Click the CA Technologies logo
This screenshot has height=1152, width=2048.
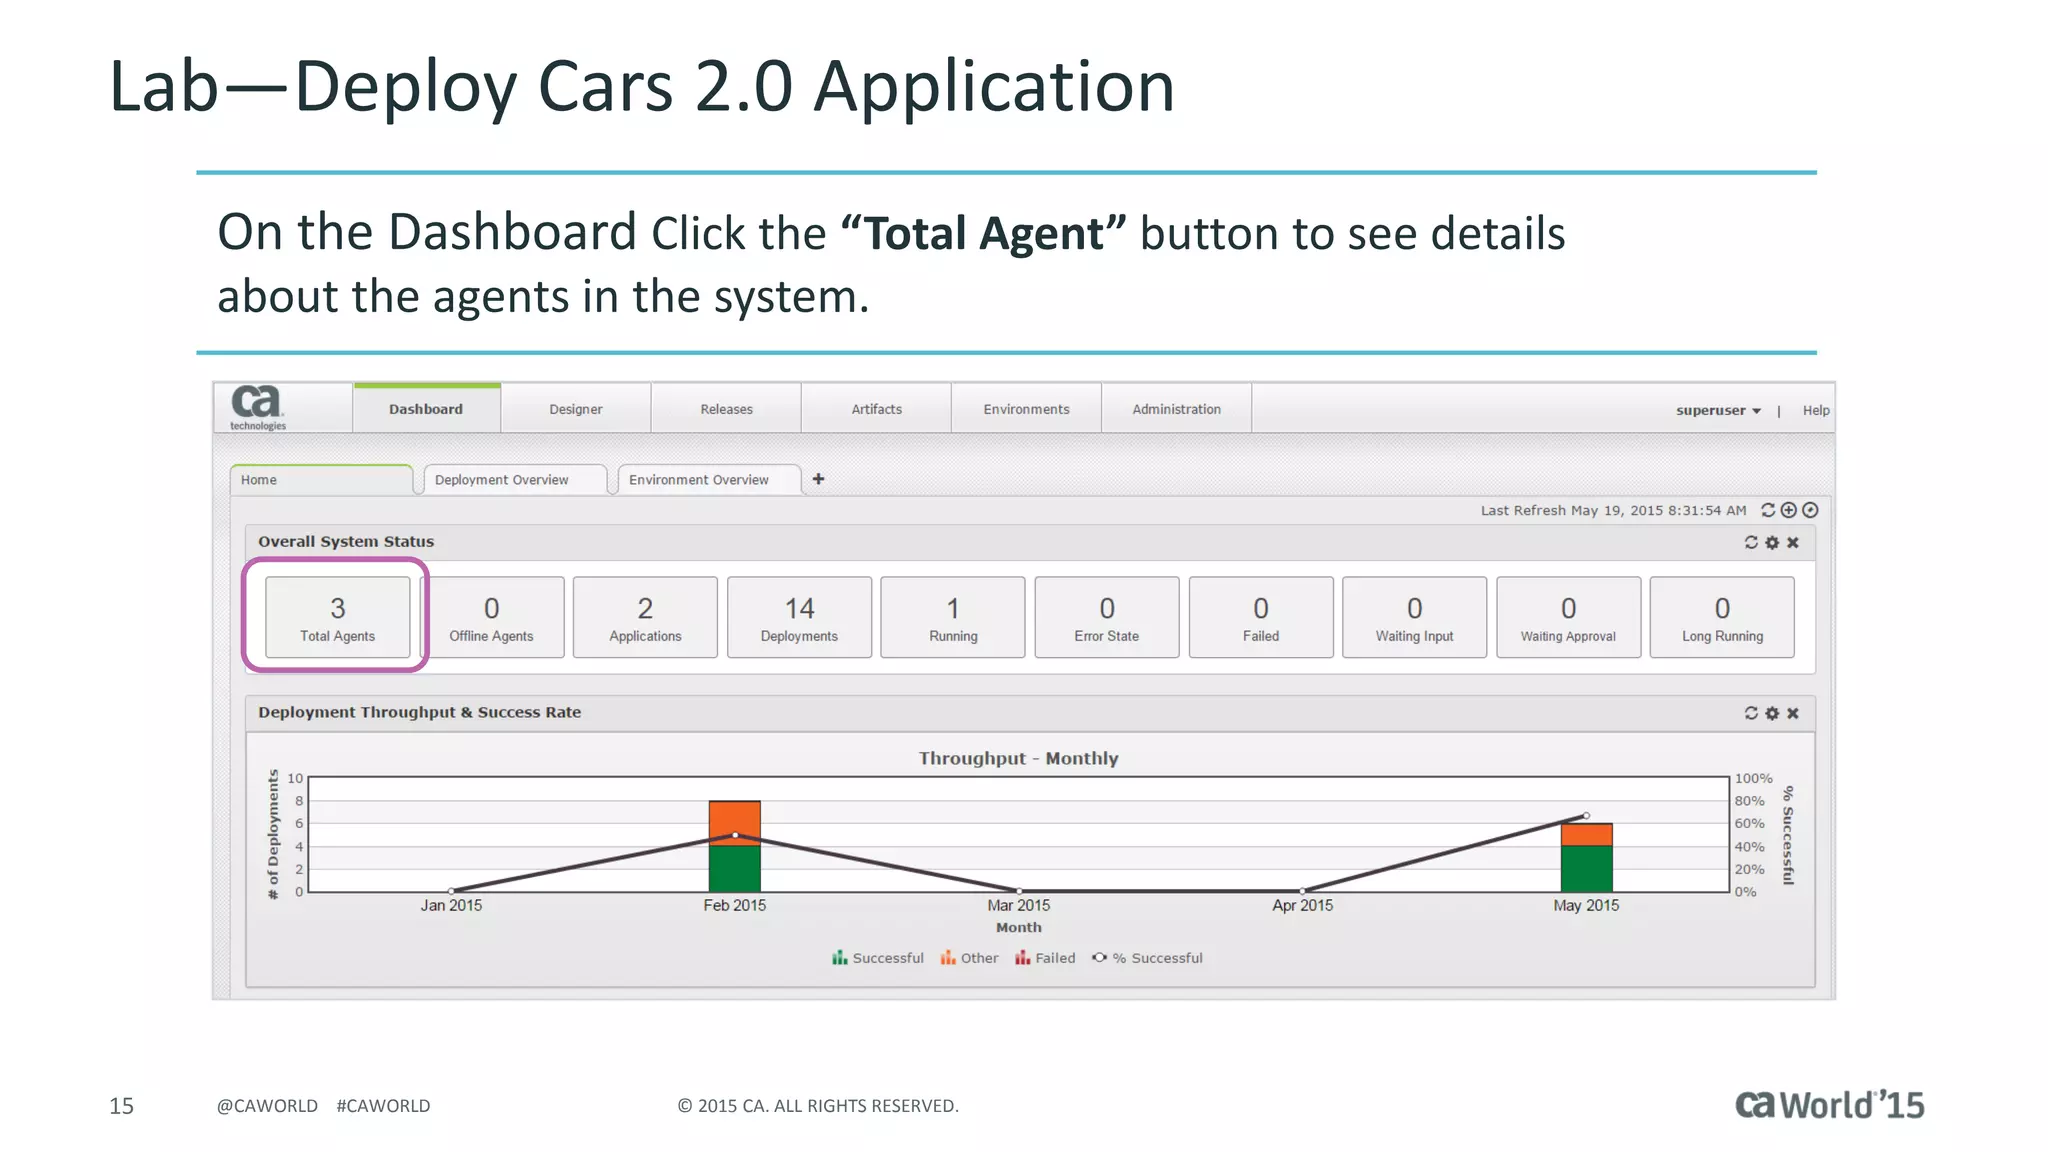(258, 408)
